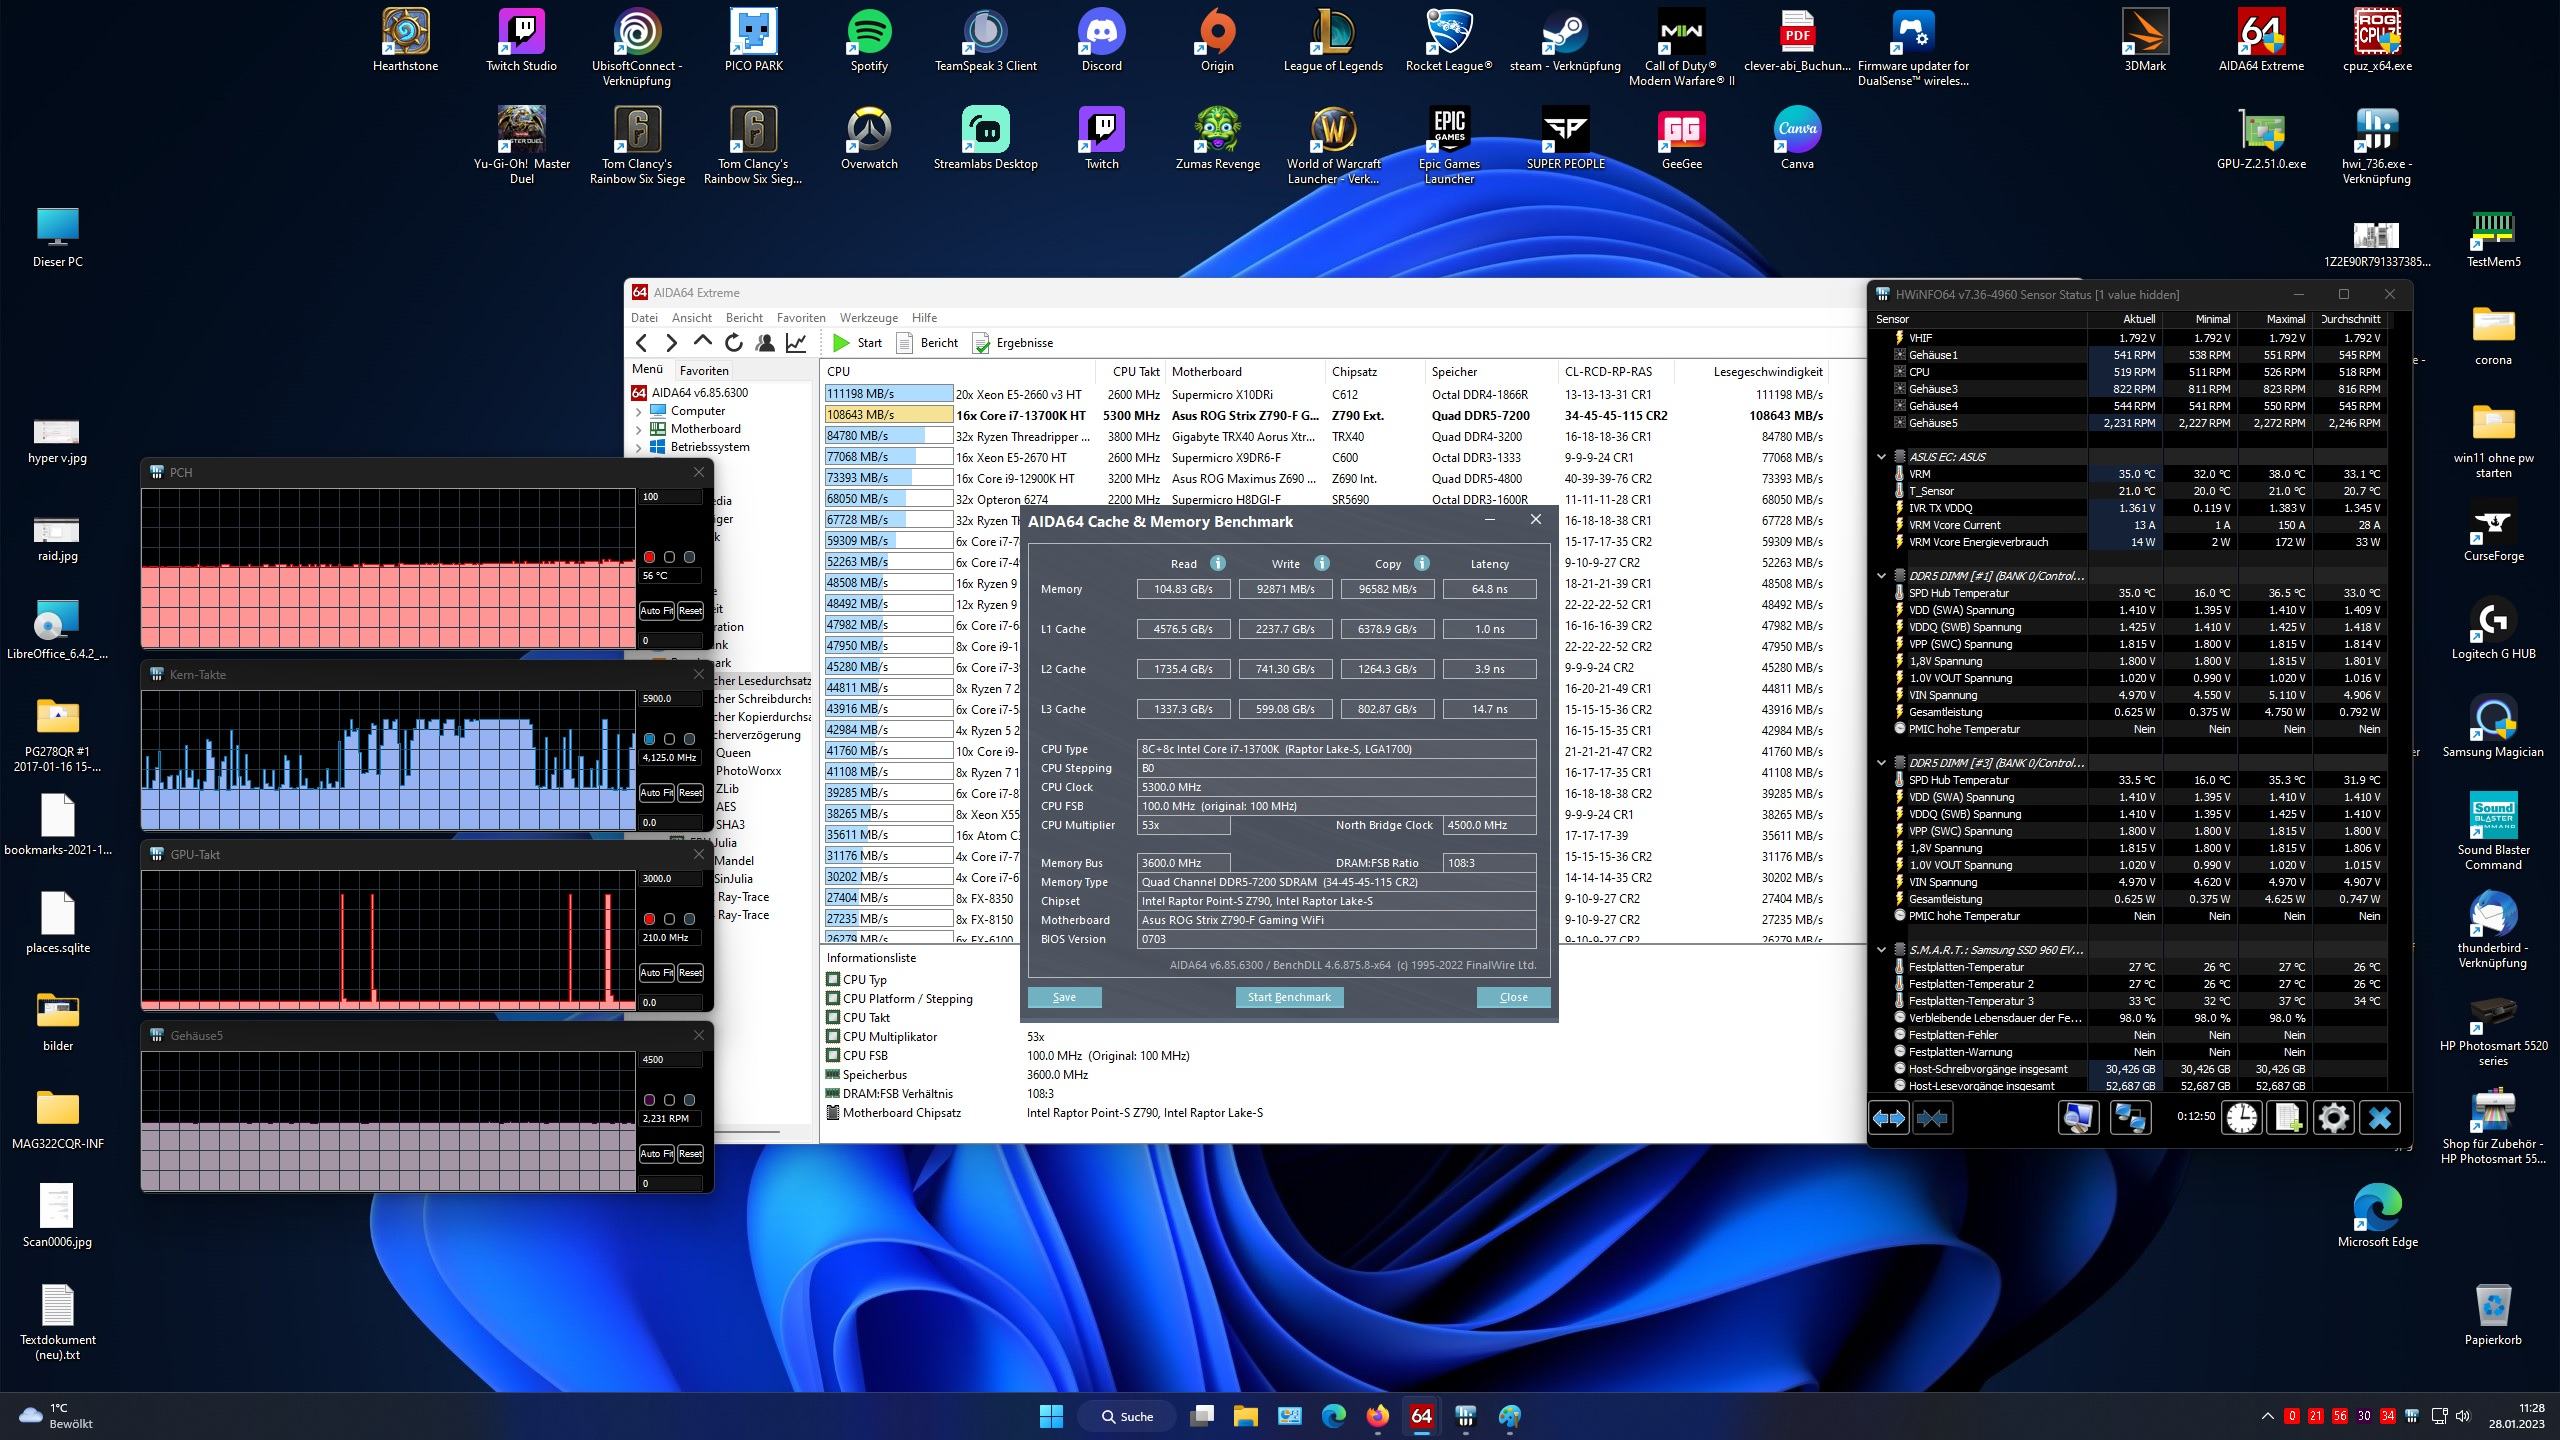This screenshot has width=2560, height=1440.
Task: Open Samsung Magician desktop shortcut
Action: tap(2493, 727)
